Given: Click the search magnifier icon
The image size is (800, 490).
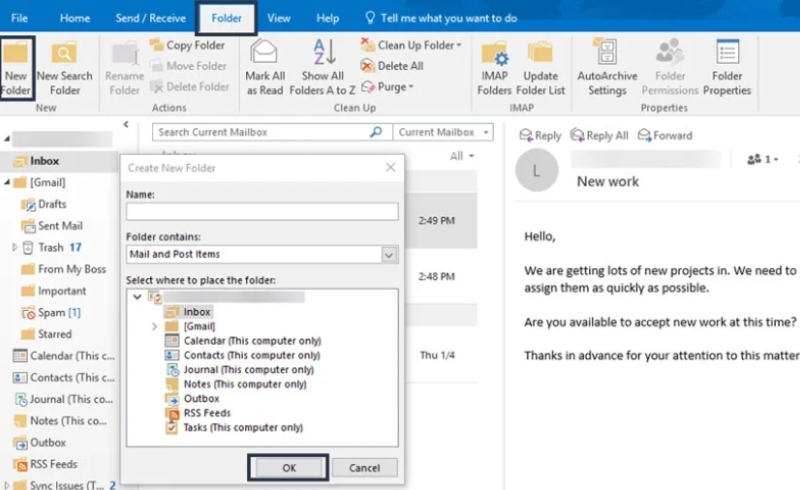Looking at the screenshot, I should (376, 132).
